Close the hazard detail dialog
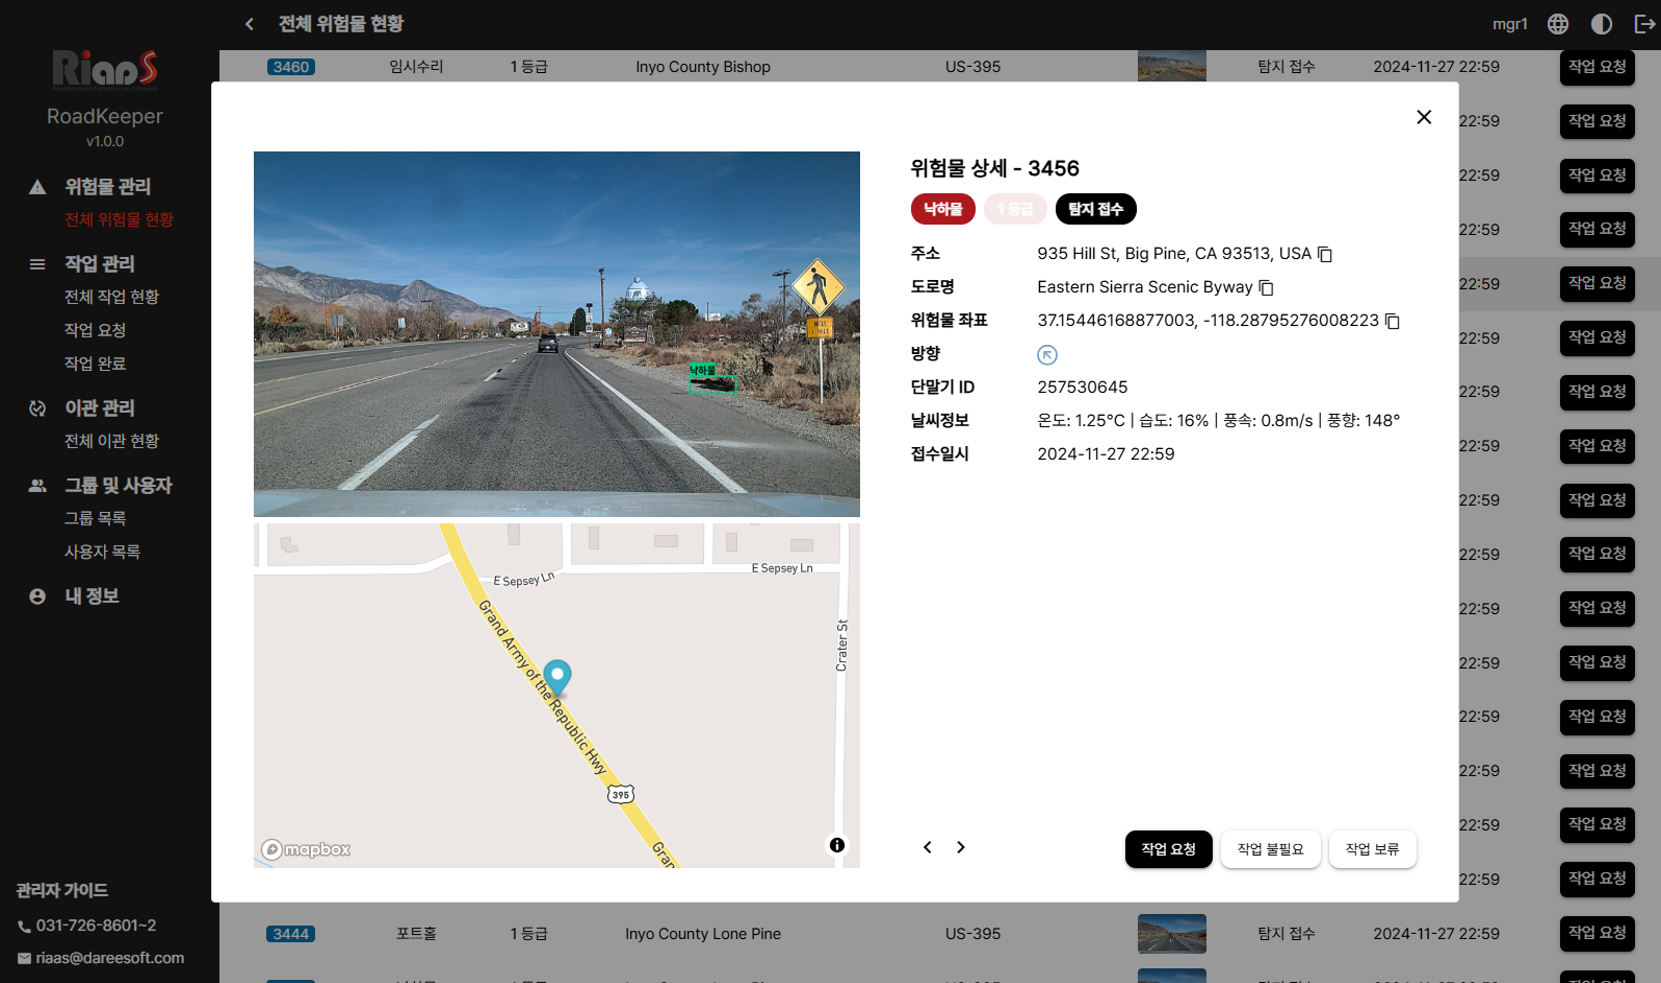The width and height of the screenshot is (1661, 983). [1424, 117]
